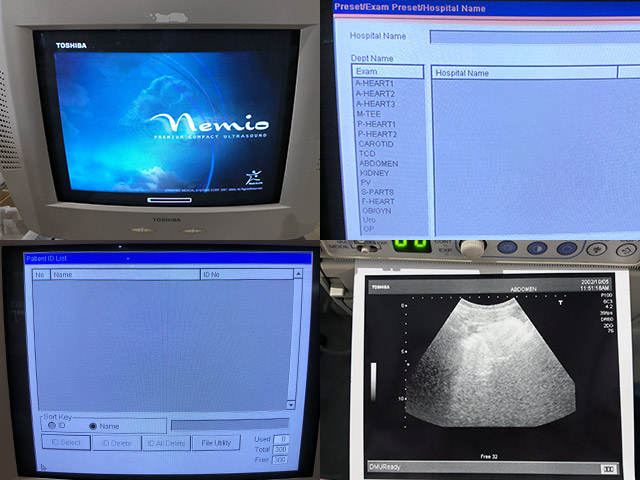Image resolution: width=640 pixels, height=480 pixels.
Task: Click the Hospital Name column header
Action: (x=524, y=73)
